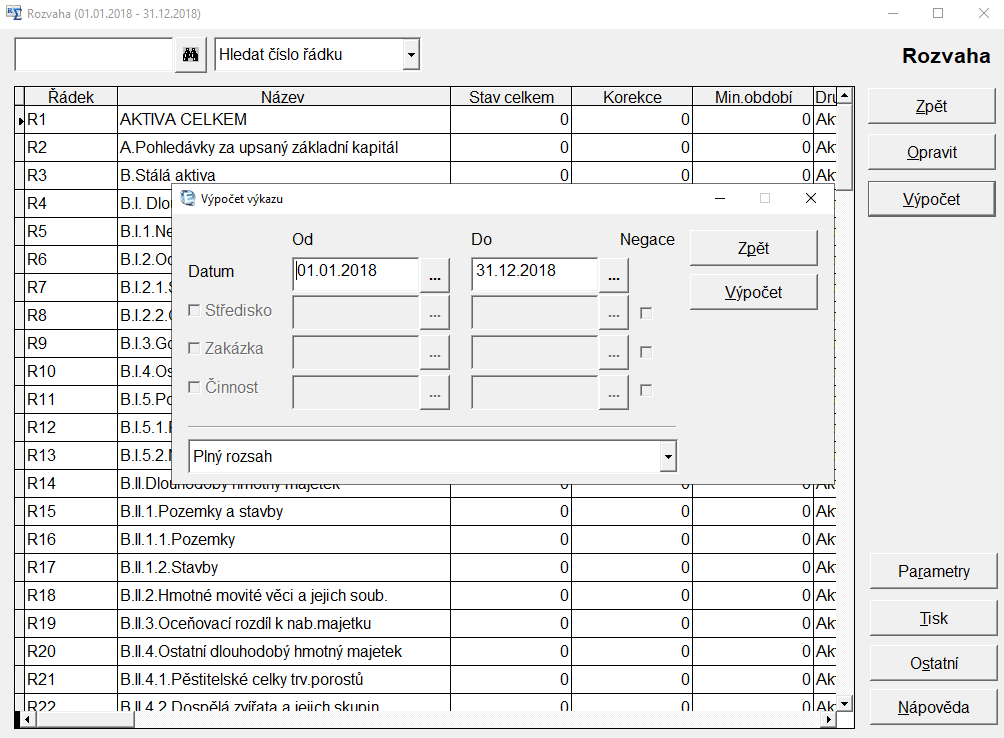
Task: Open the Hledat číslo řádku dropdown
Action: pyautogui.click(x=411, y=55)
